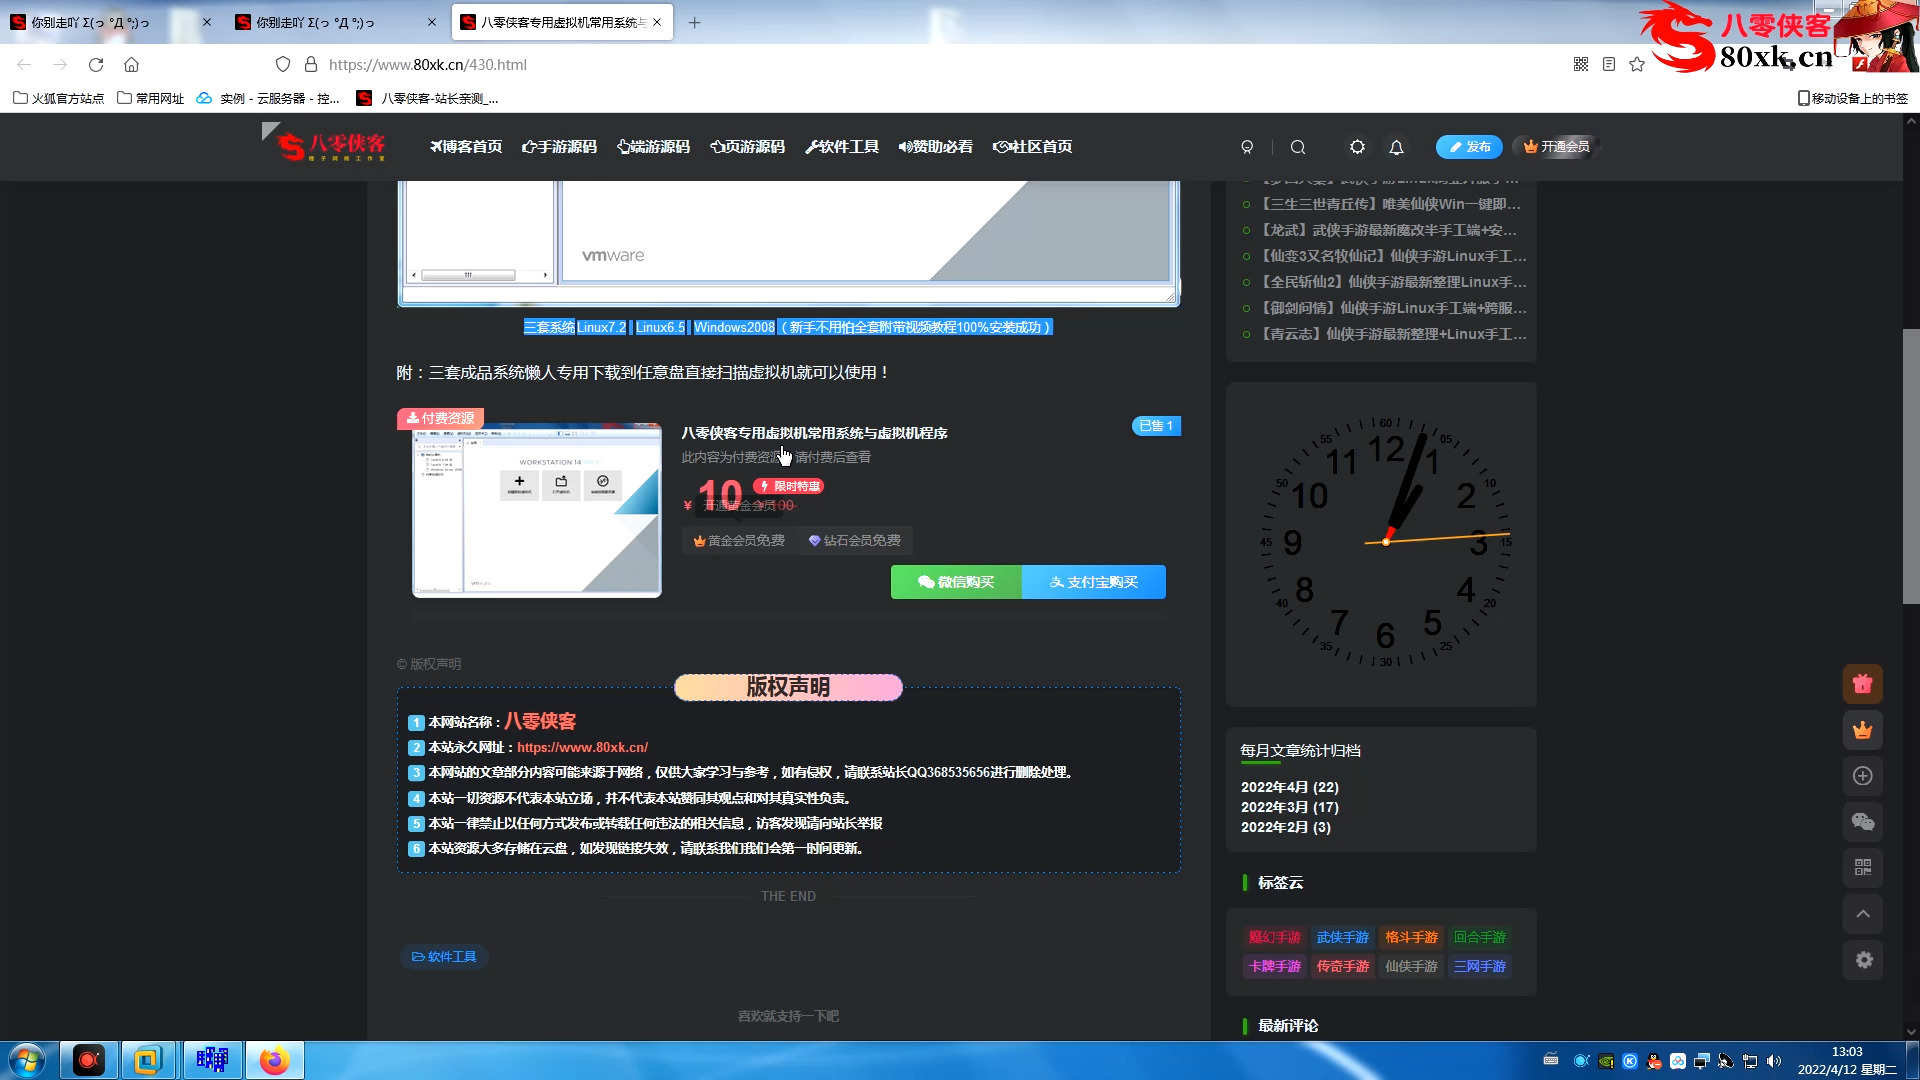The height and width of the screenshot is (1080, 1920).
Task: Open 博客首页 in the navigation menu
Action: tap(466, 147)
